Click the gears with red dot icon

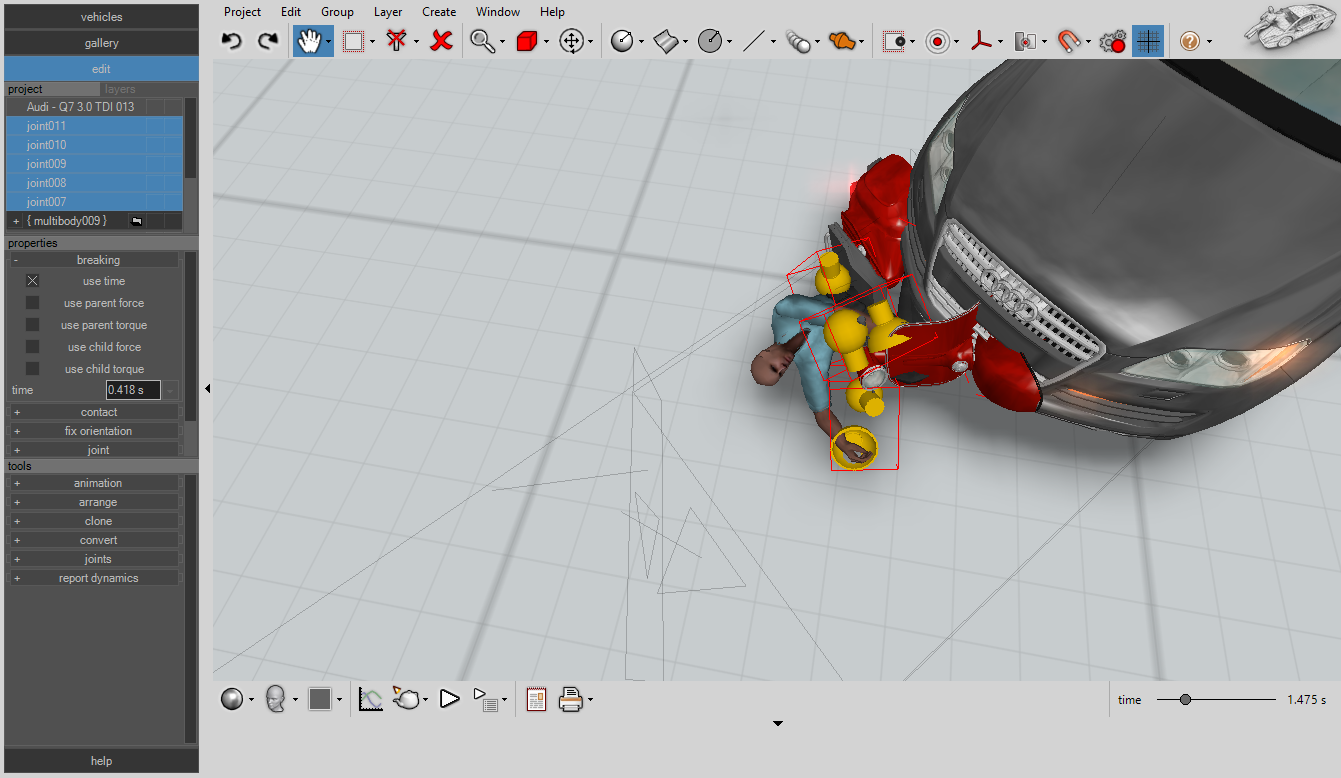(1112, 41)
